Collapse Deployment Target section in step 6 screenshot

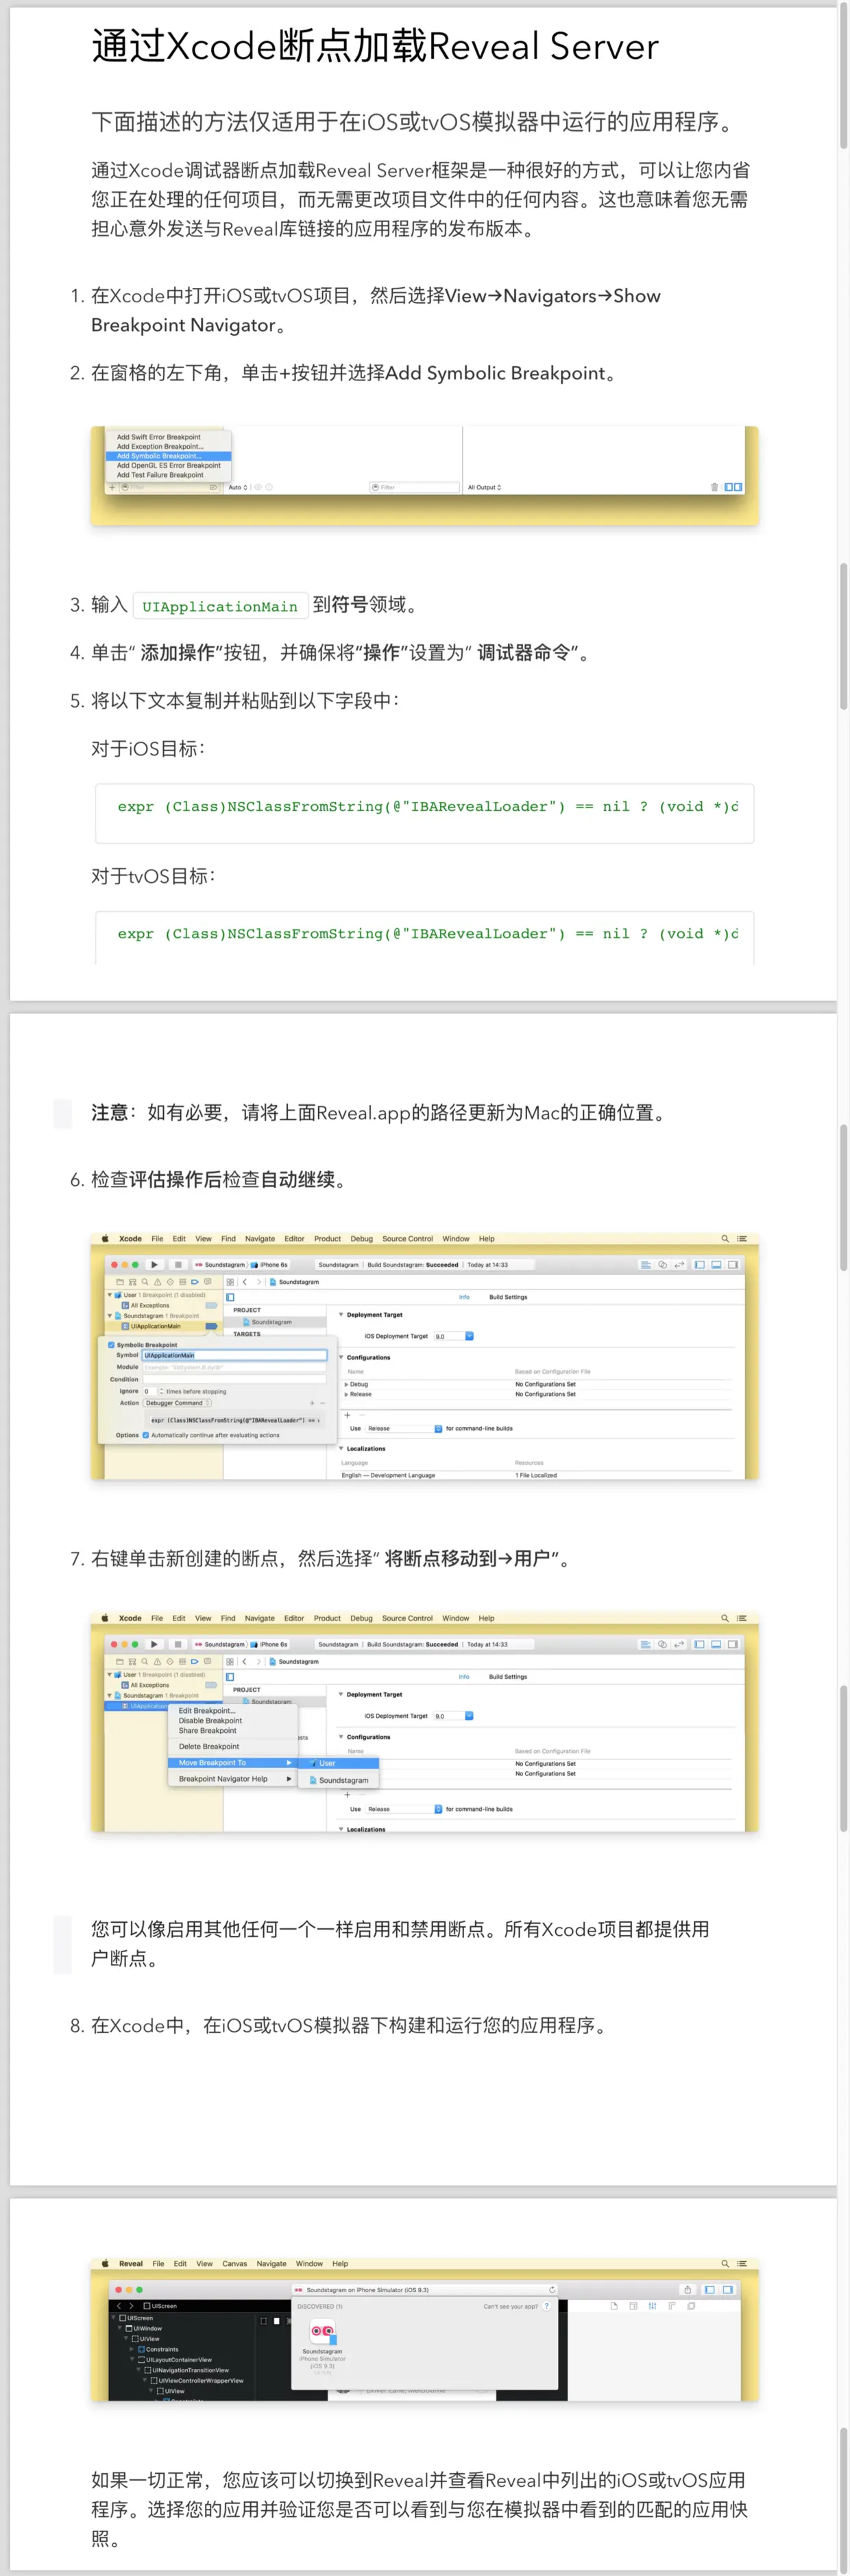pyautogui.click(x=341, y=1315)
